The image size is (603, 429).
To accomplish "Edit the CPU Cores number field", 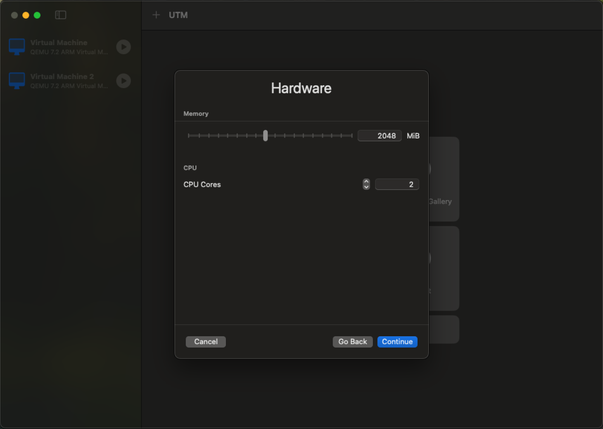I will click(397, 184).
